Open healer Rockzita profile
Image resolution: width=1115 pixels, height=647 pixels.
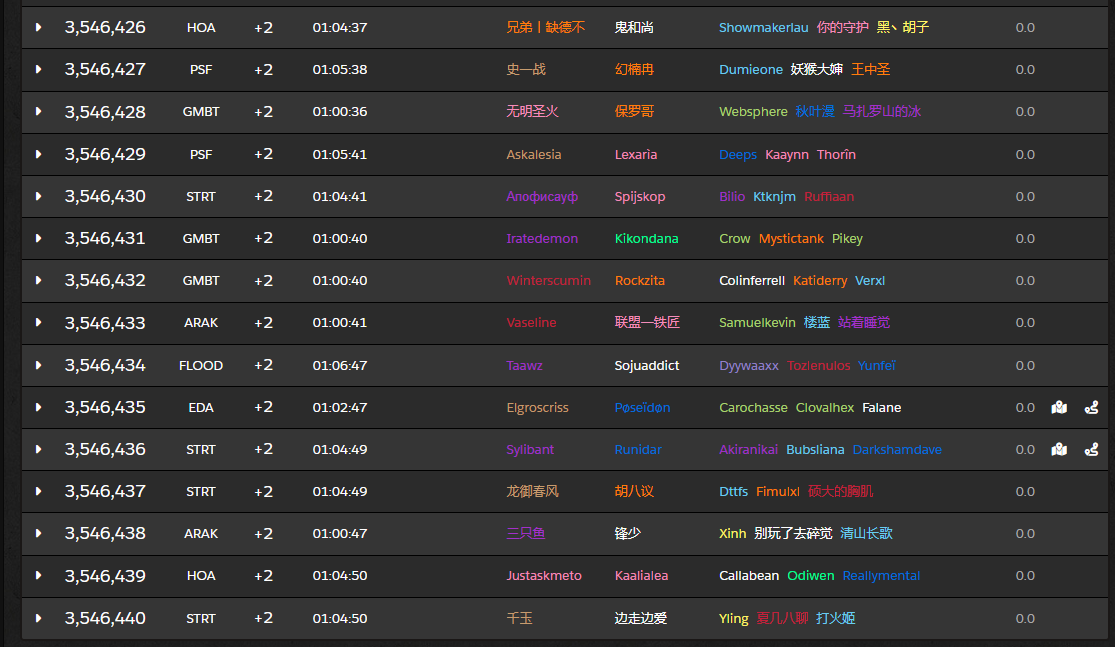(x=640, y=280)
